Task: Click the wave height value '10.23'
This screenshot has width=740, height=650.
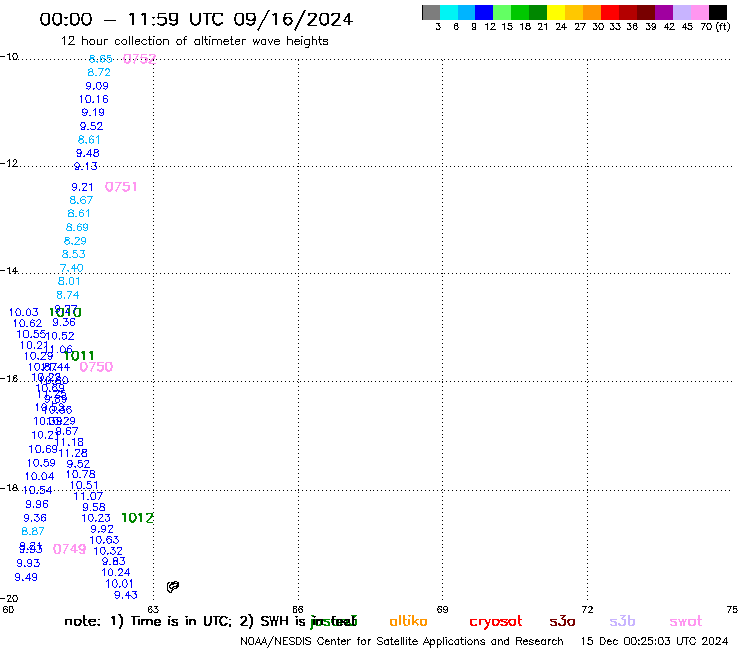Action: 96,518
